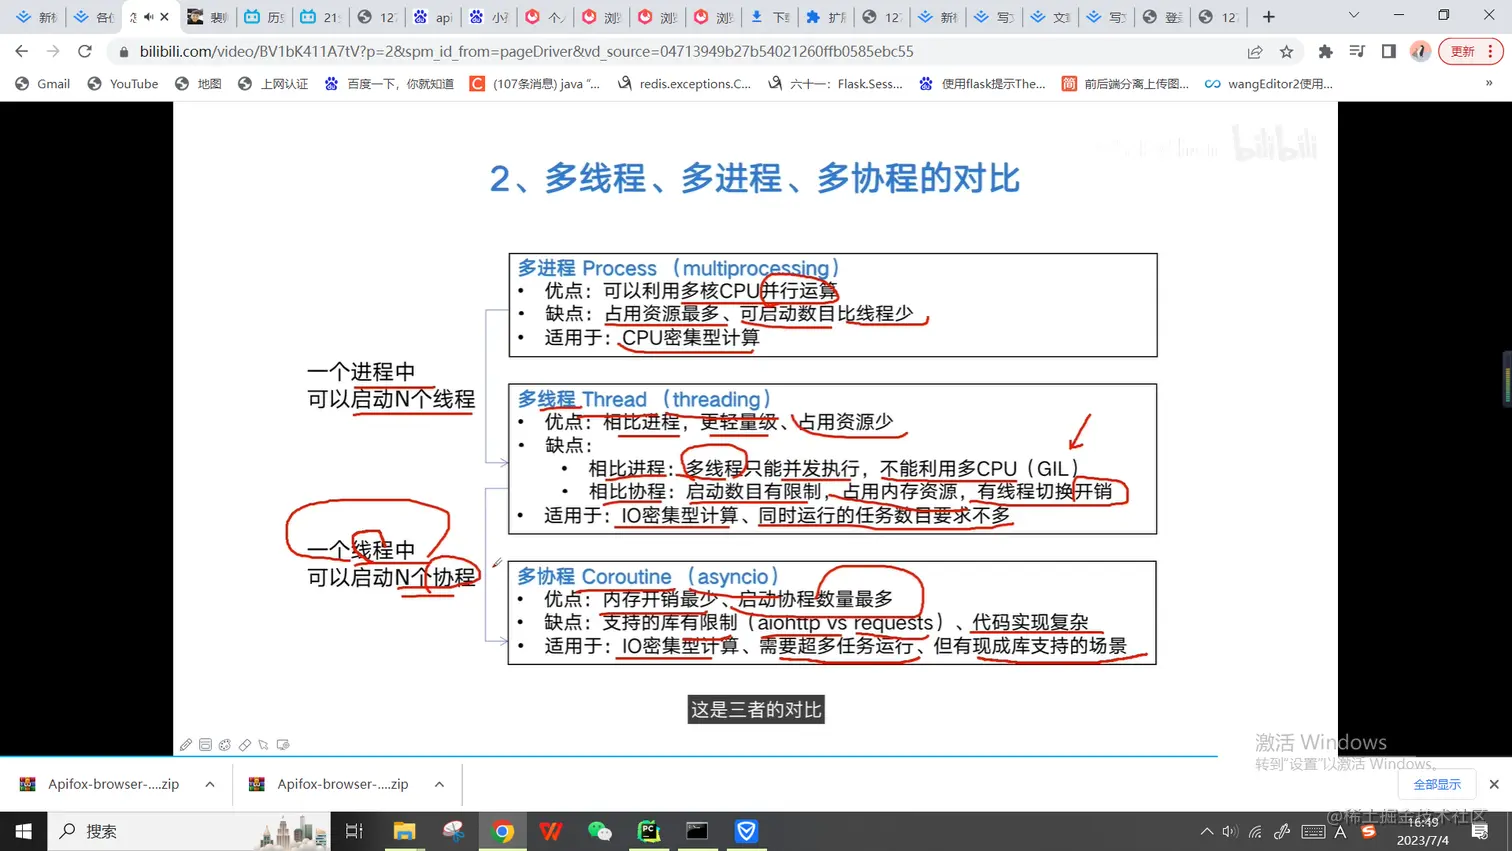Open the touch keyboard tray icon
1512x851 pixels.
point(1313,832)
